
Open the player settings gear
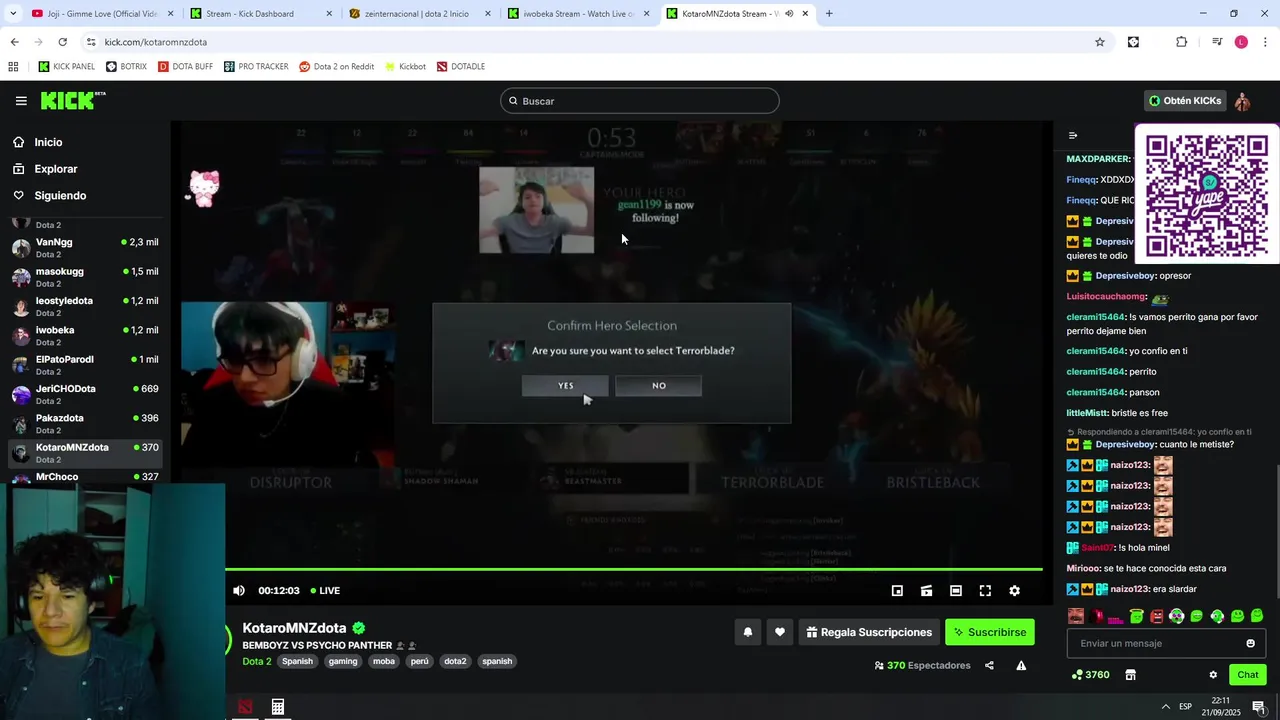(x=1014, y=591)
